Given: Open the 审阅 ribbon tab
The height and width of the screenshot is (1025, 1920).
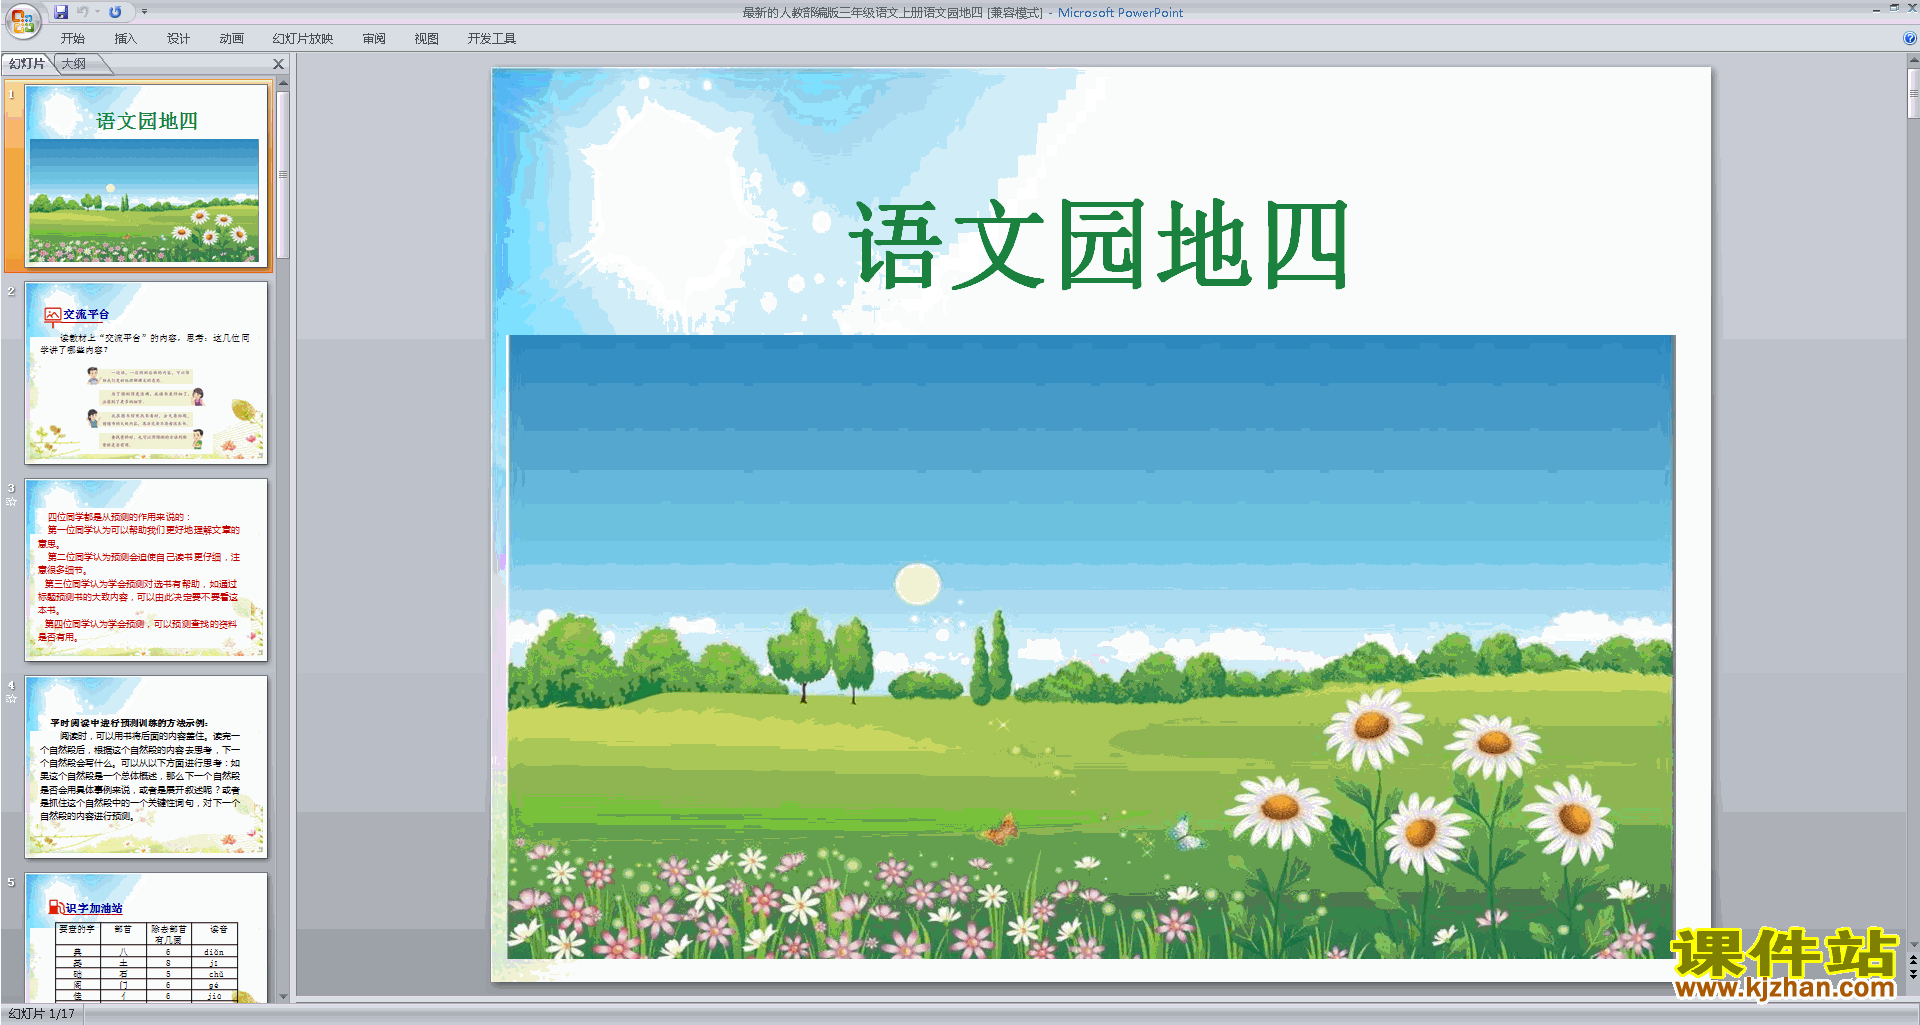Looking at the screenshot, I should (x=374, y=39).
